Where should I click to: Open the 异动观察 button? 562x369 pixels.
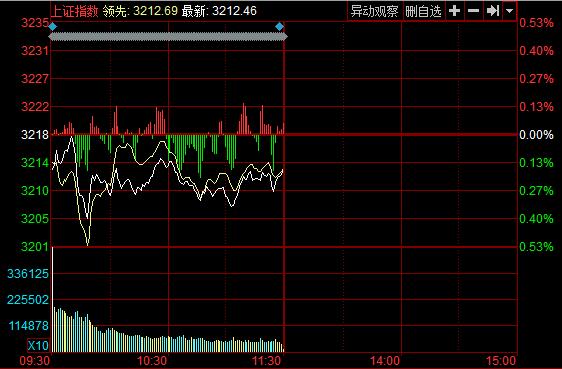pyautogui.click(x=375, y=11)
